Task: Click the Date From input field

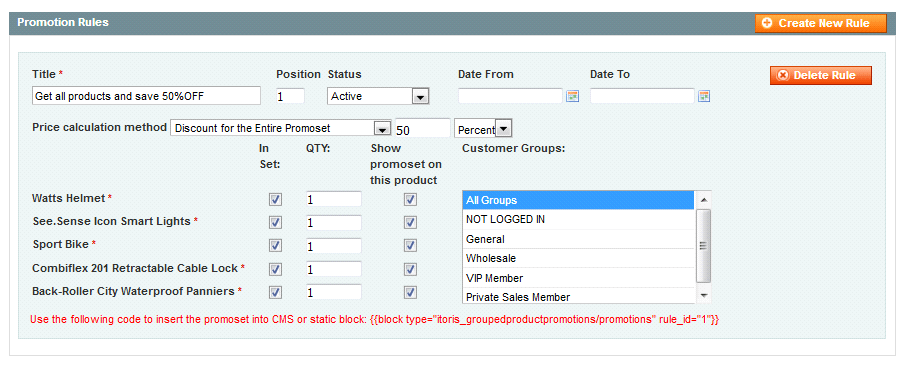Action: (511, 96)
